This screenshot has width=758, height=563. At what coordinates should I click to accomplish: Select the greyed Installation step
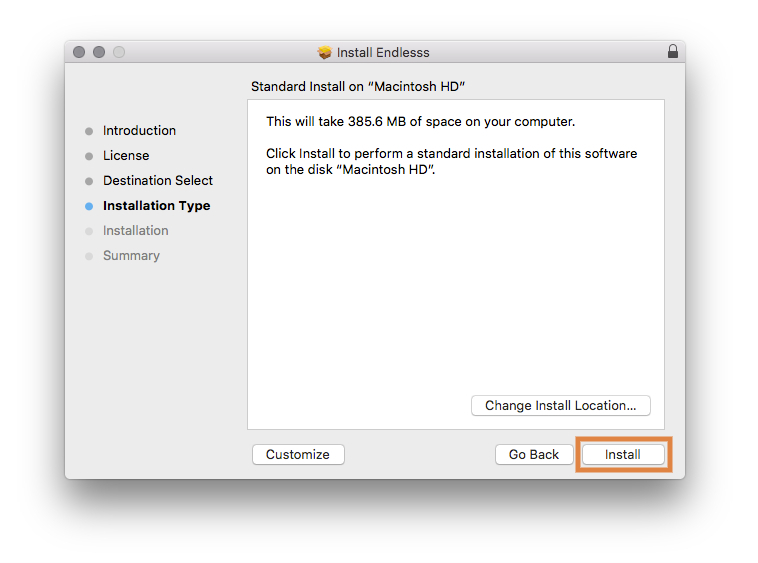pyautogui.click(x=135, y=231)
